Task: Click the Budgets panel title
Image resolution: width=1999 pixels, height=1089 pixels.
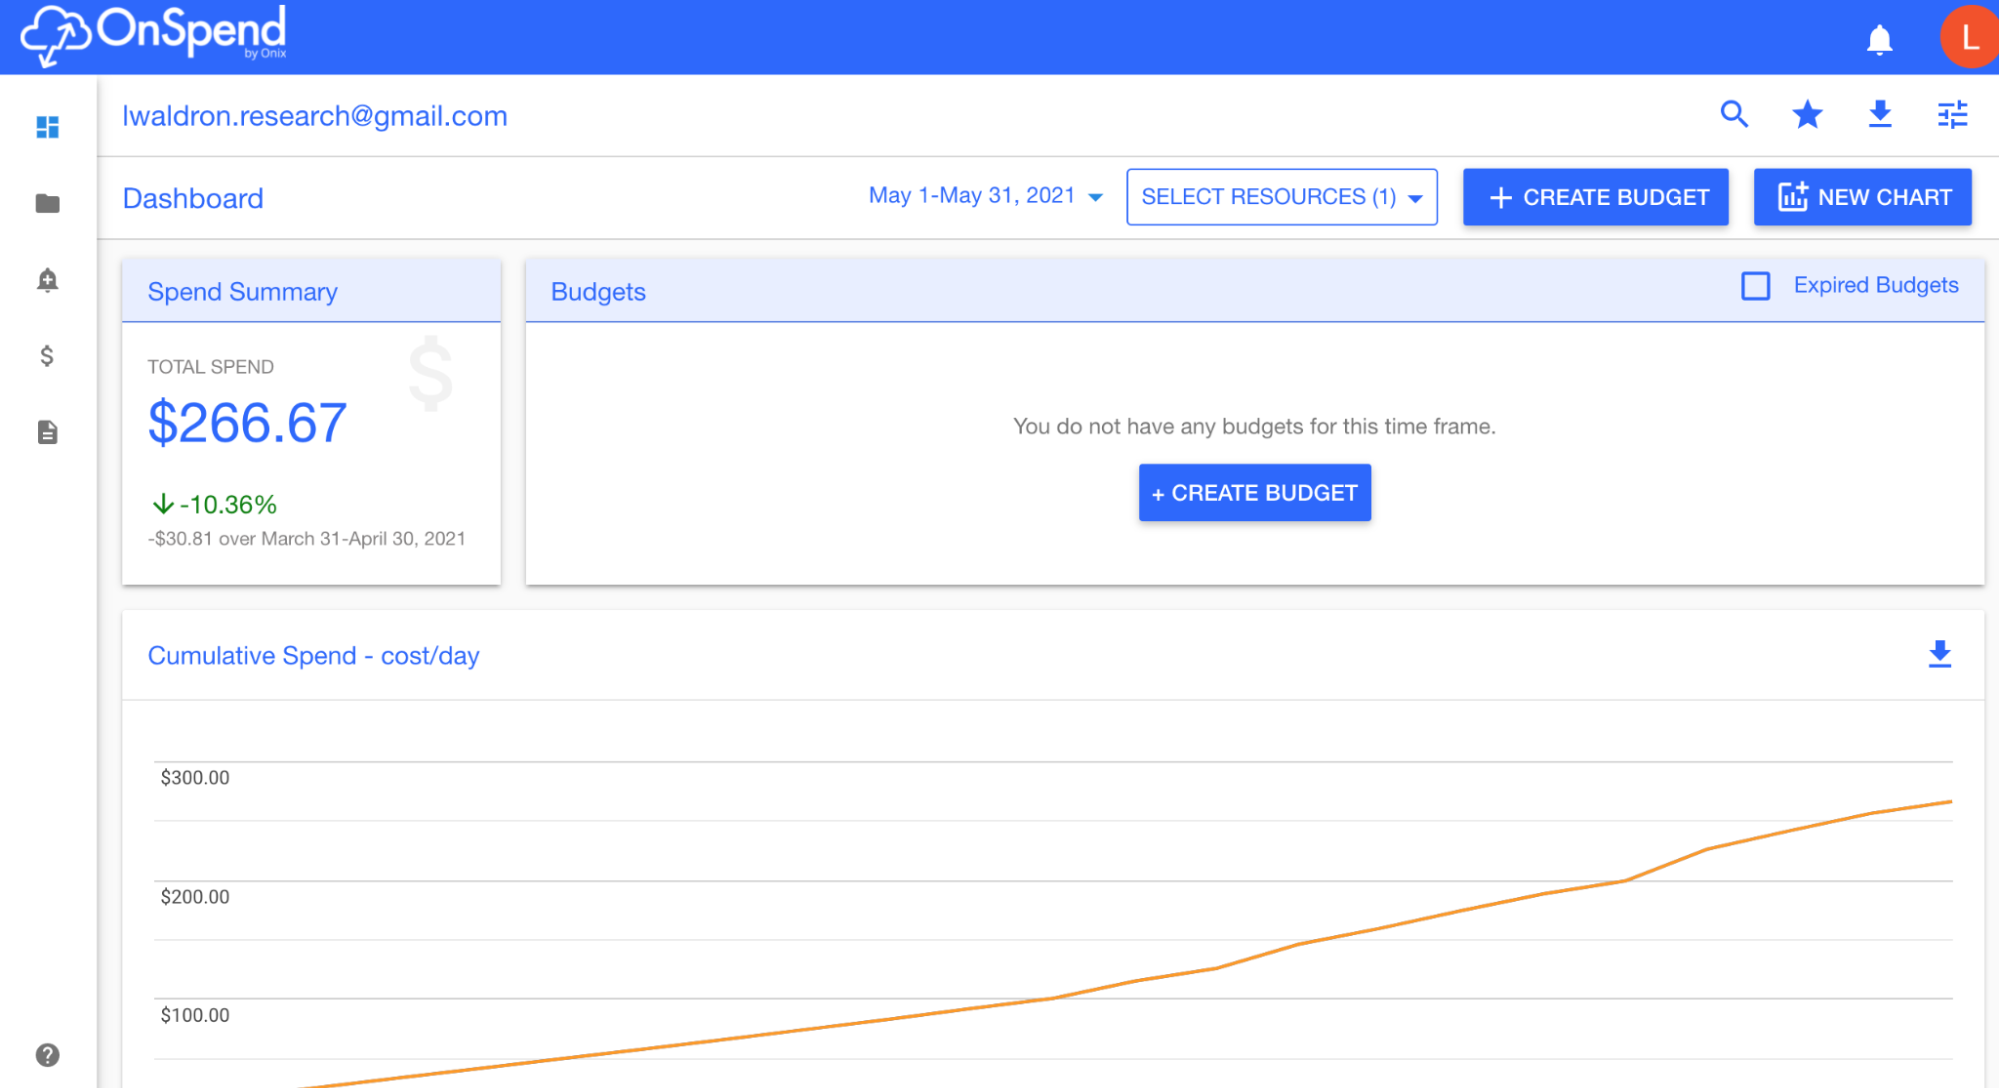Action: click(598, 292)
